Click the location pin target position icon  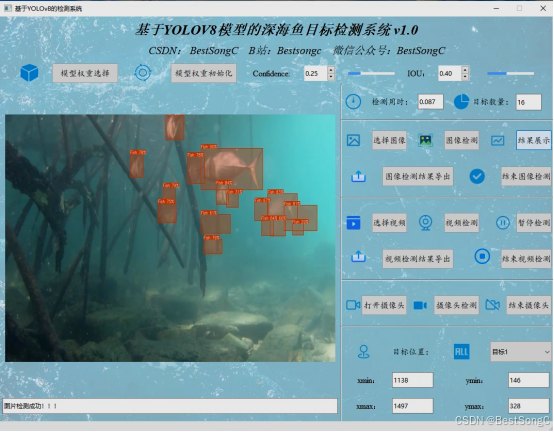[364, 351]
